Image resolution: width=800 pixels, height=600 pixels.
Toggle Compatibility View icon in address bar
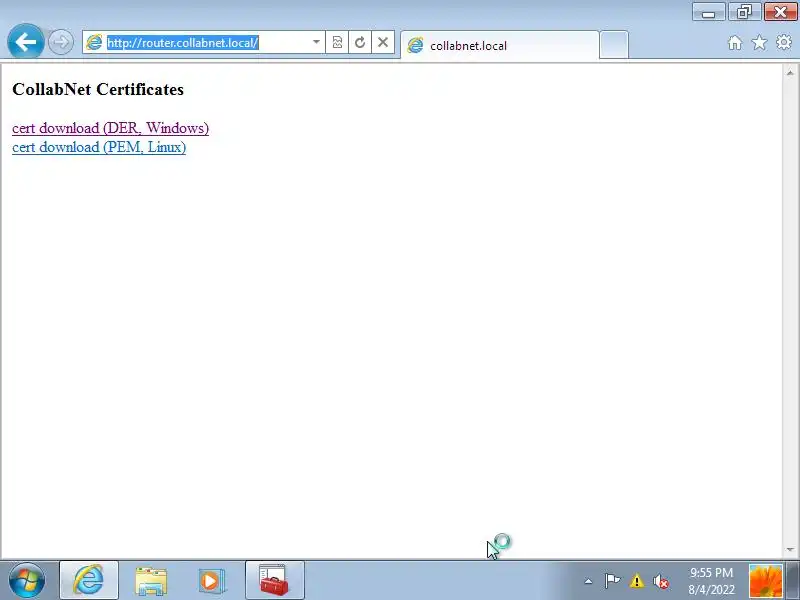337,42
